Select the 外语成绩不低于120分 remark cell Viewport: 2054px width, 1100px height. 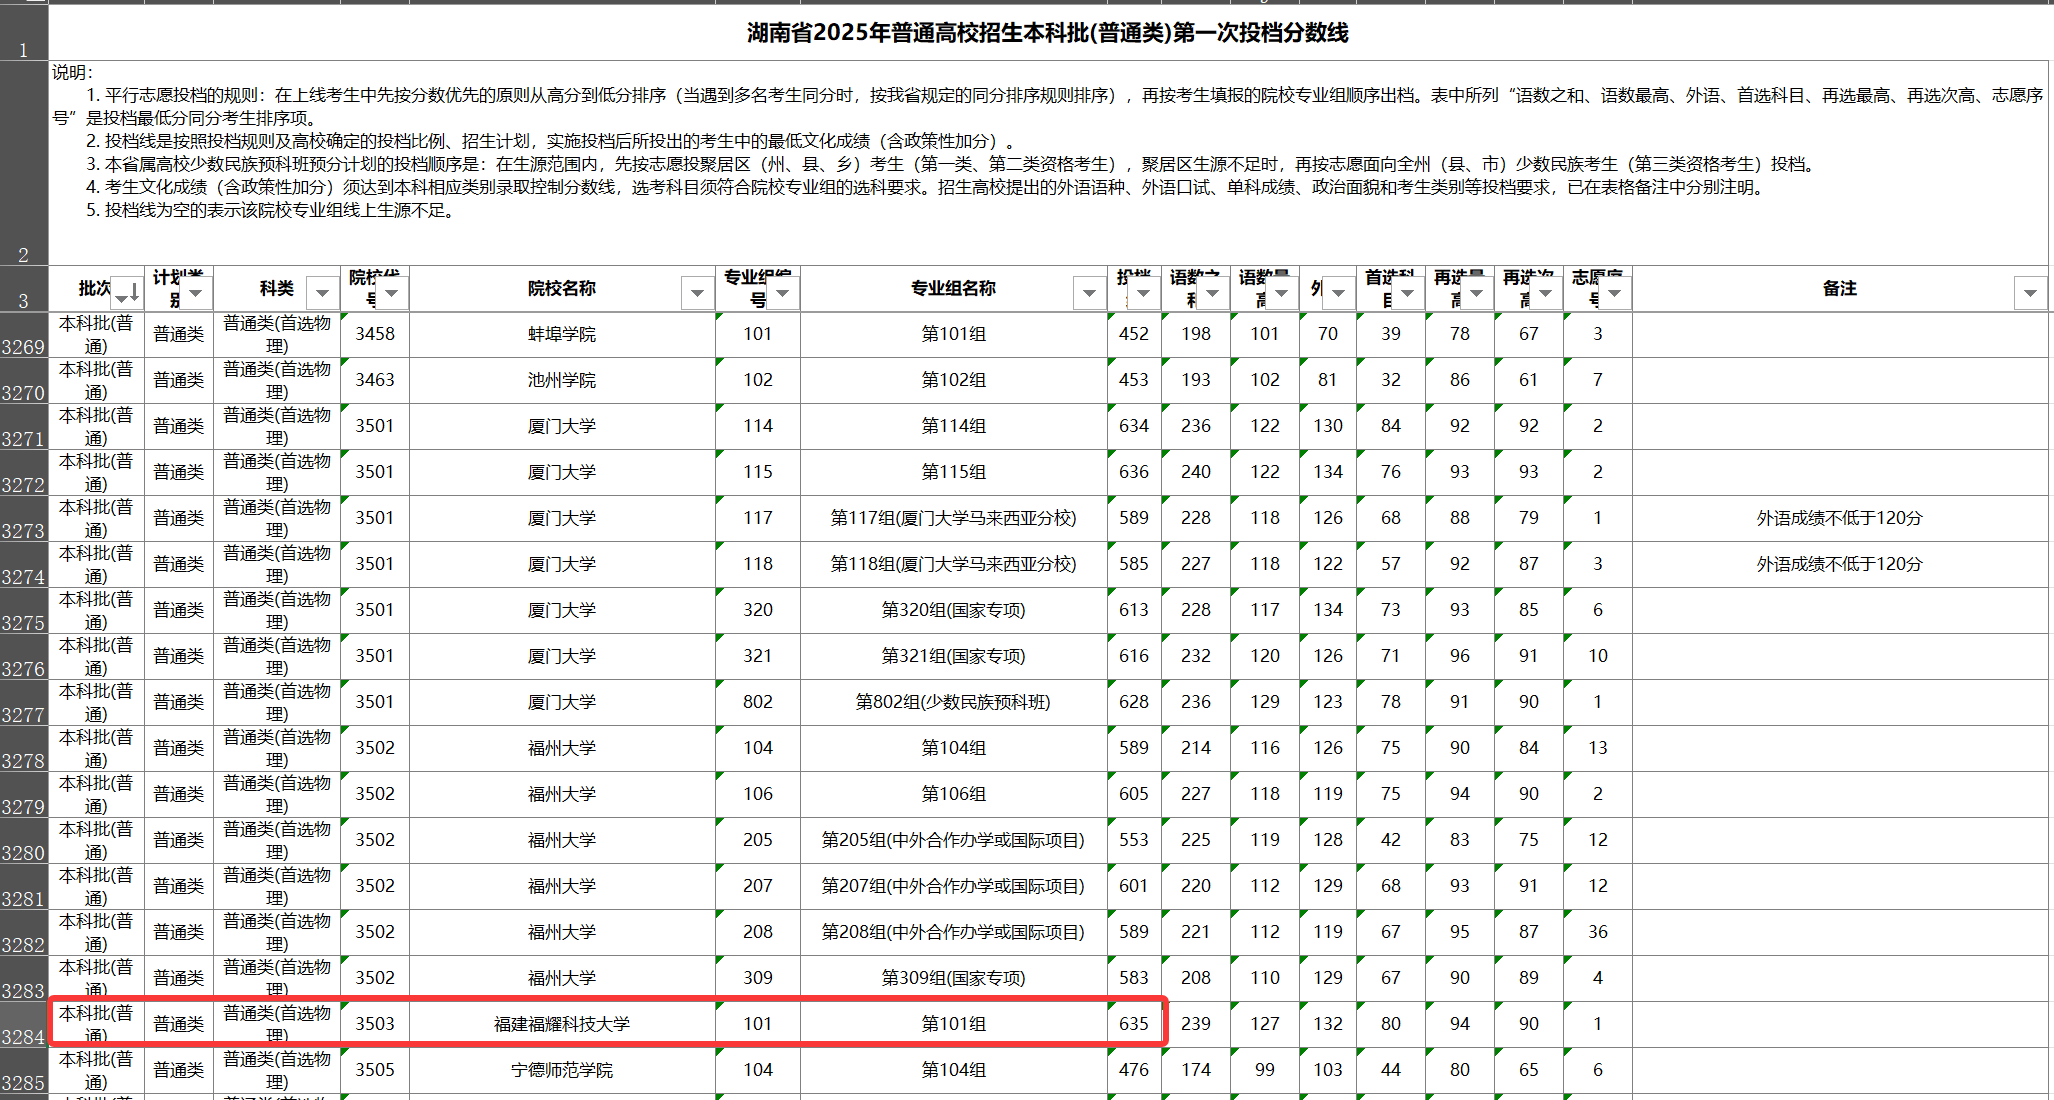pos(1838,518)
